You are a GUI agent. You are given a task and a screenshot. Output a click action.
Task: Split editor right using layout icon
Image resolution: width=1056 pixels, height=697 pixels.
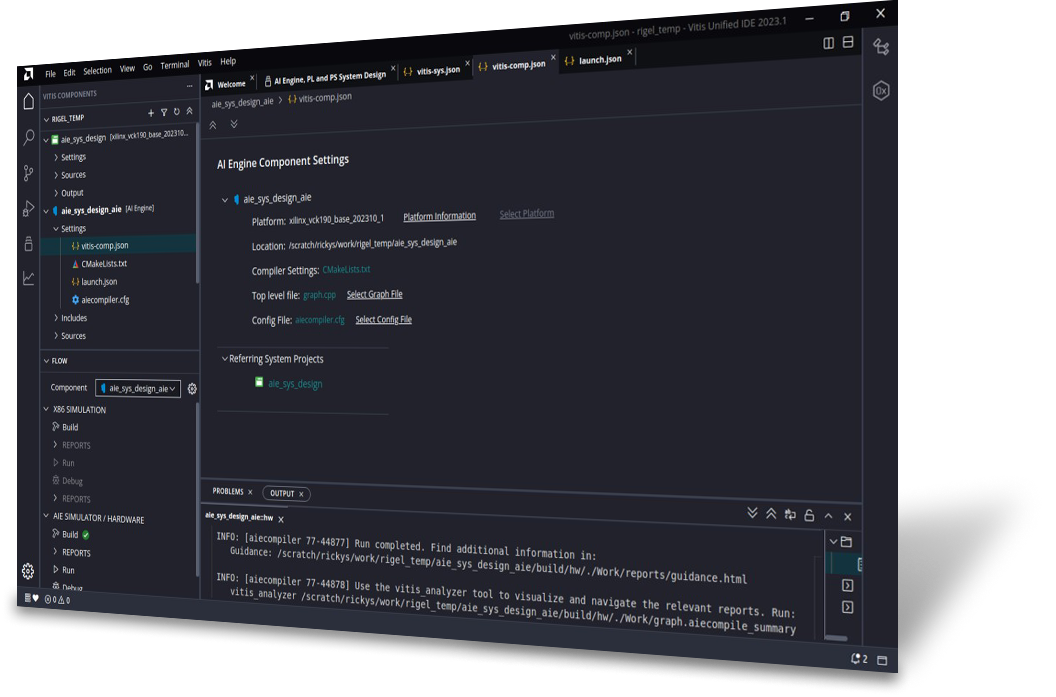click(828, 43)
